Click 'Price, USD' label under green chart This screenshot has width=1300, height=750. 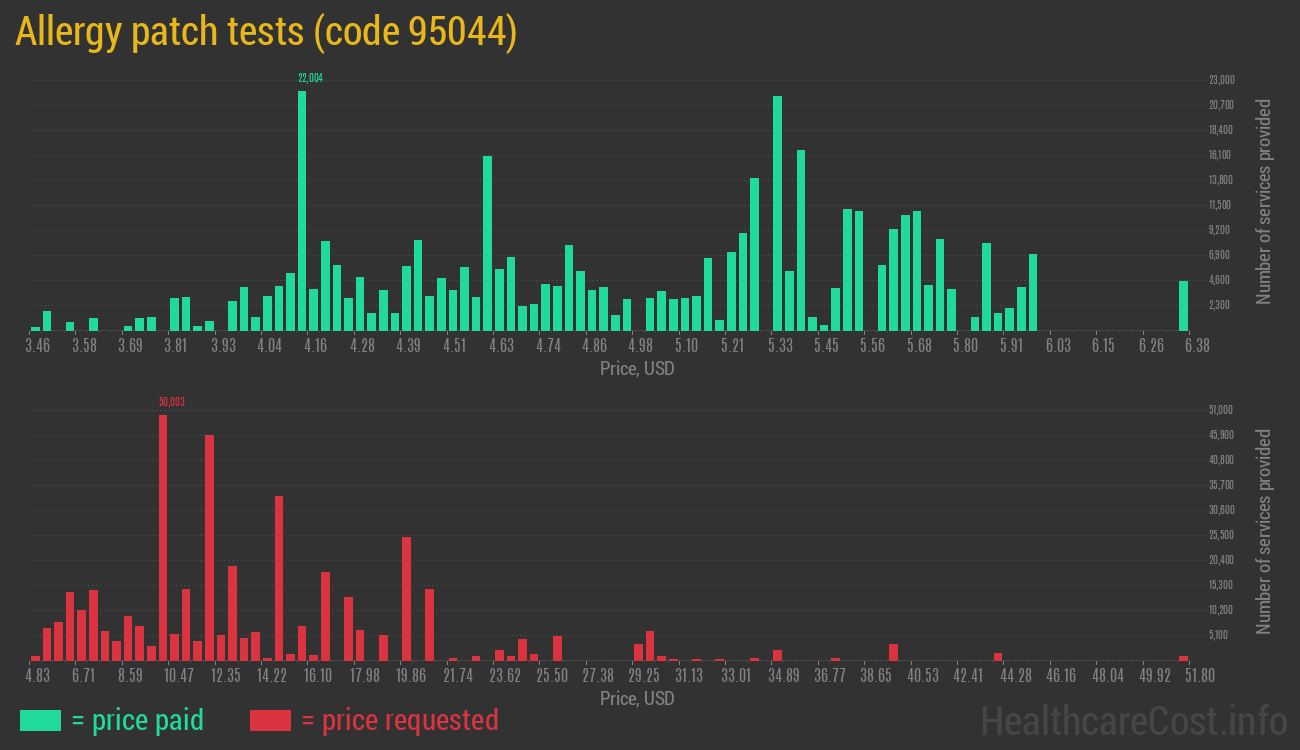point(637,369)
